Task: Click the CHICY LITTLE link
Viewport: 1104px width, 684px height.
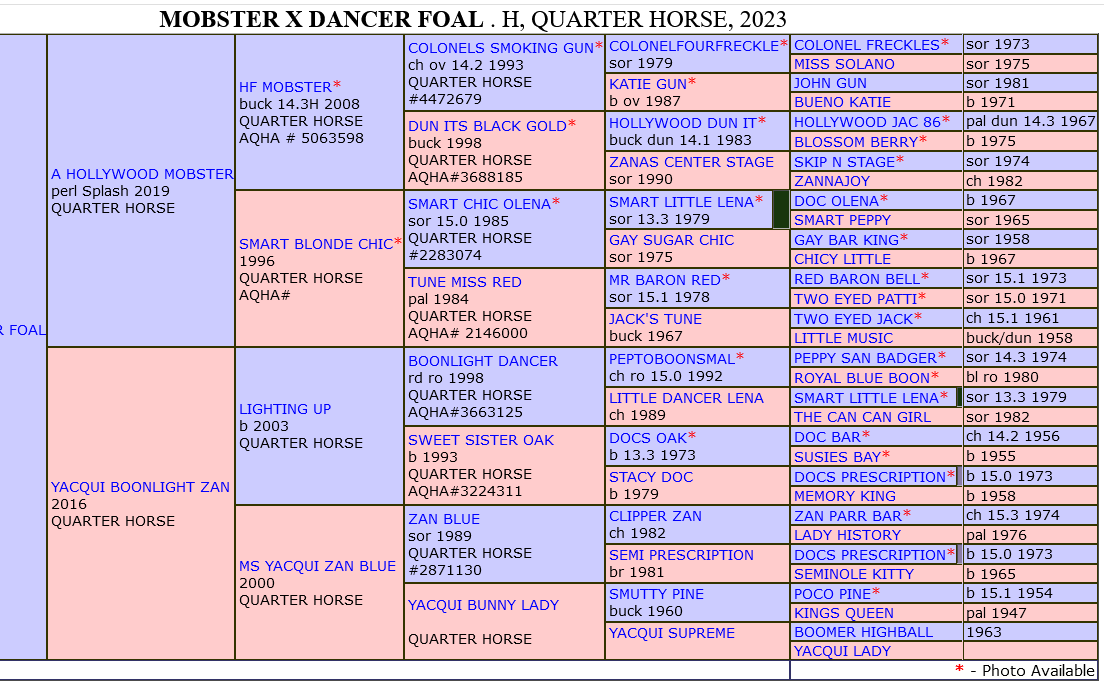Action: click(x=843, y=259)
